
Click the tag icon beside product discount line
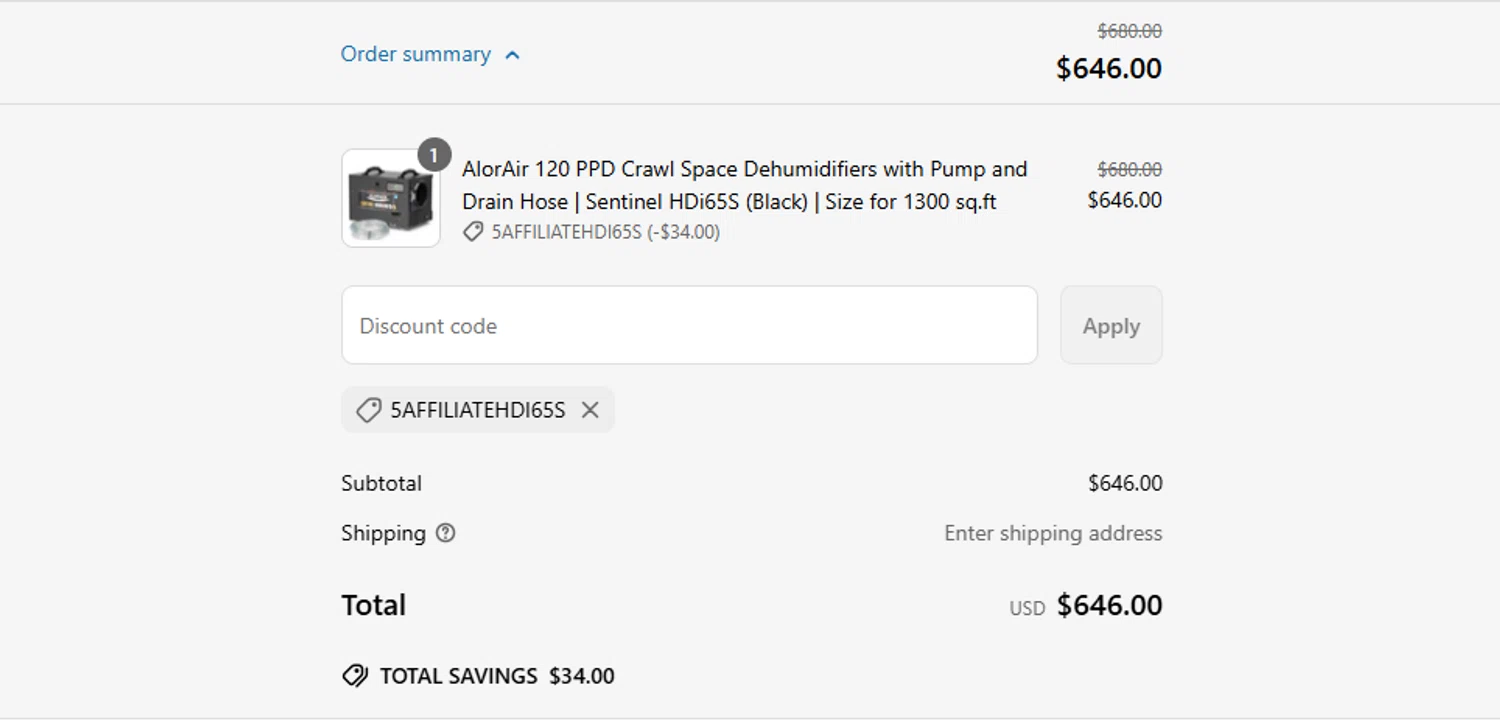click(x=473, y=232)
